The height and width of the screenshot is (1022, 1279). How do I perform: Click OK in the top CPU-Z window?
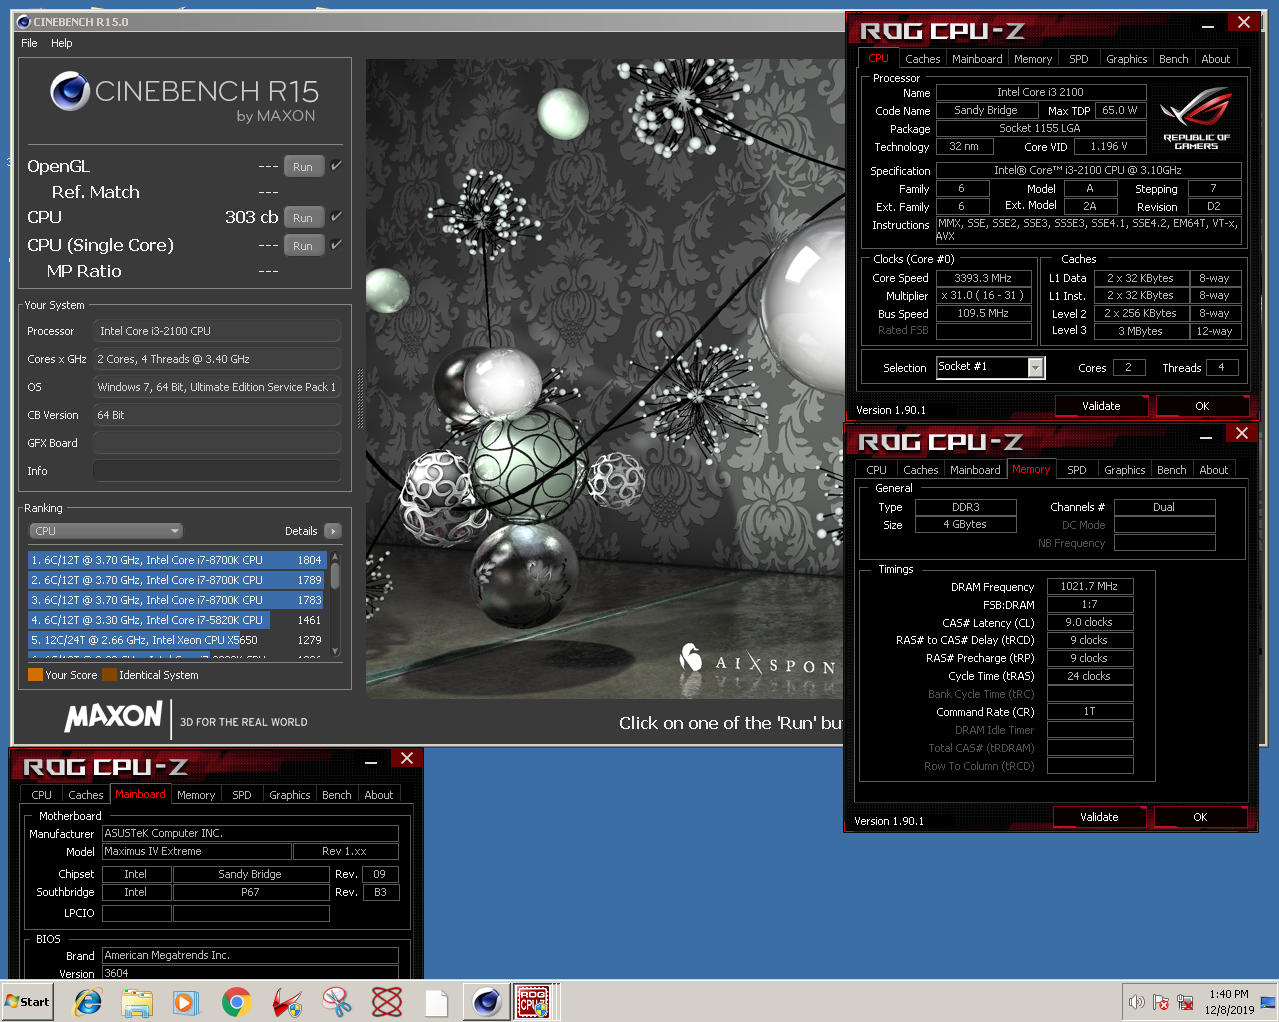(x=1202, y=406)
